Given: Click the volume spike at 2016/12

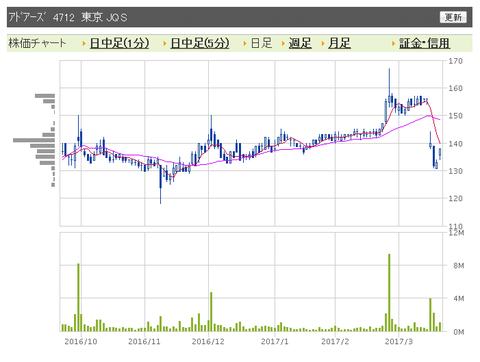Looking at the screenshot, I should [211, 312].
